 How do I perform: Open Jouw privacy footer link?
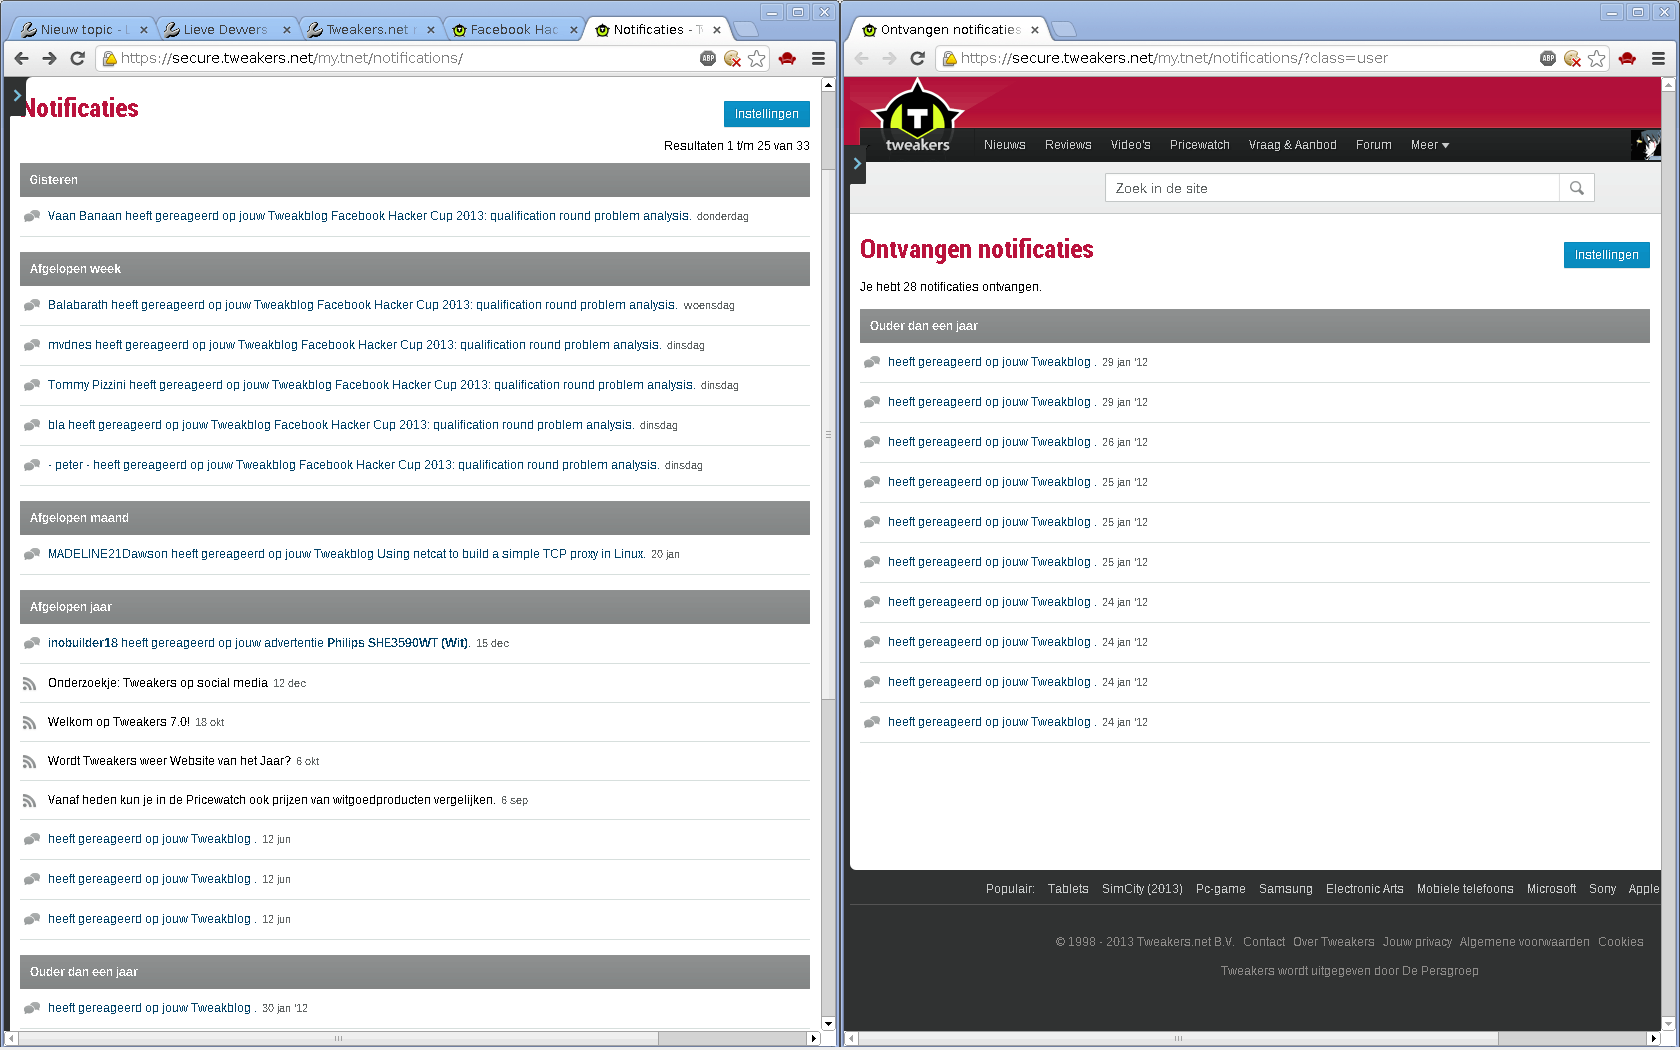tap(1417, 942)
